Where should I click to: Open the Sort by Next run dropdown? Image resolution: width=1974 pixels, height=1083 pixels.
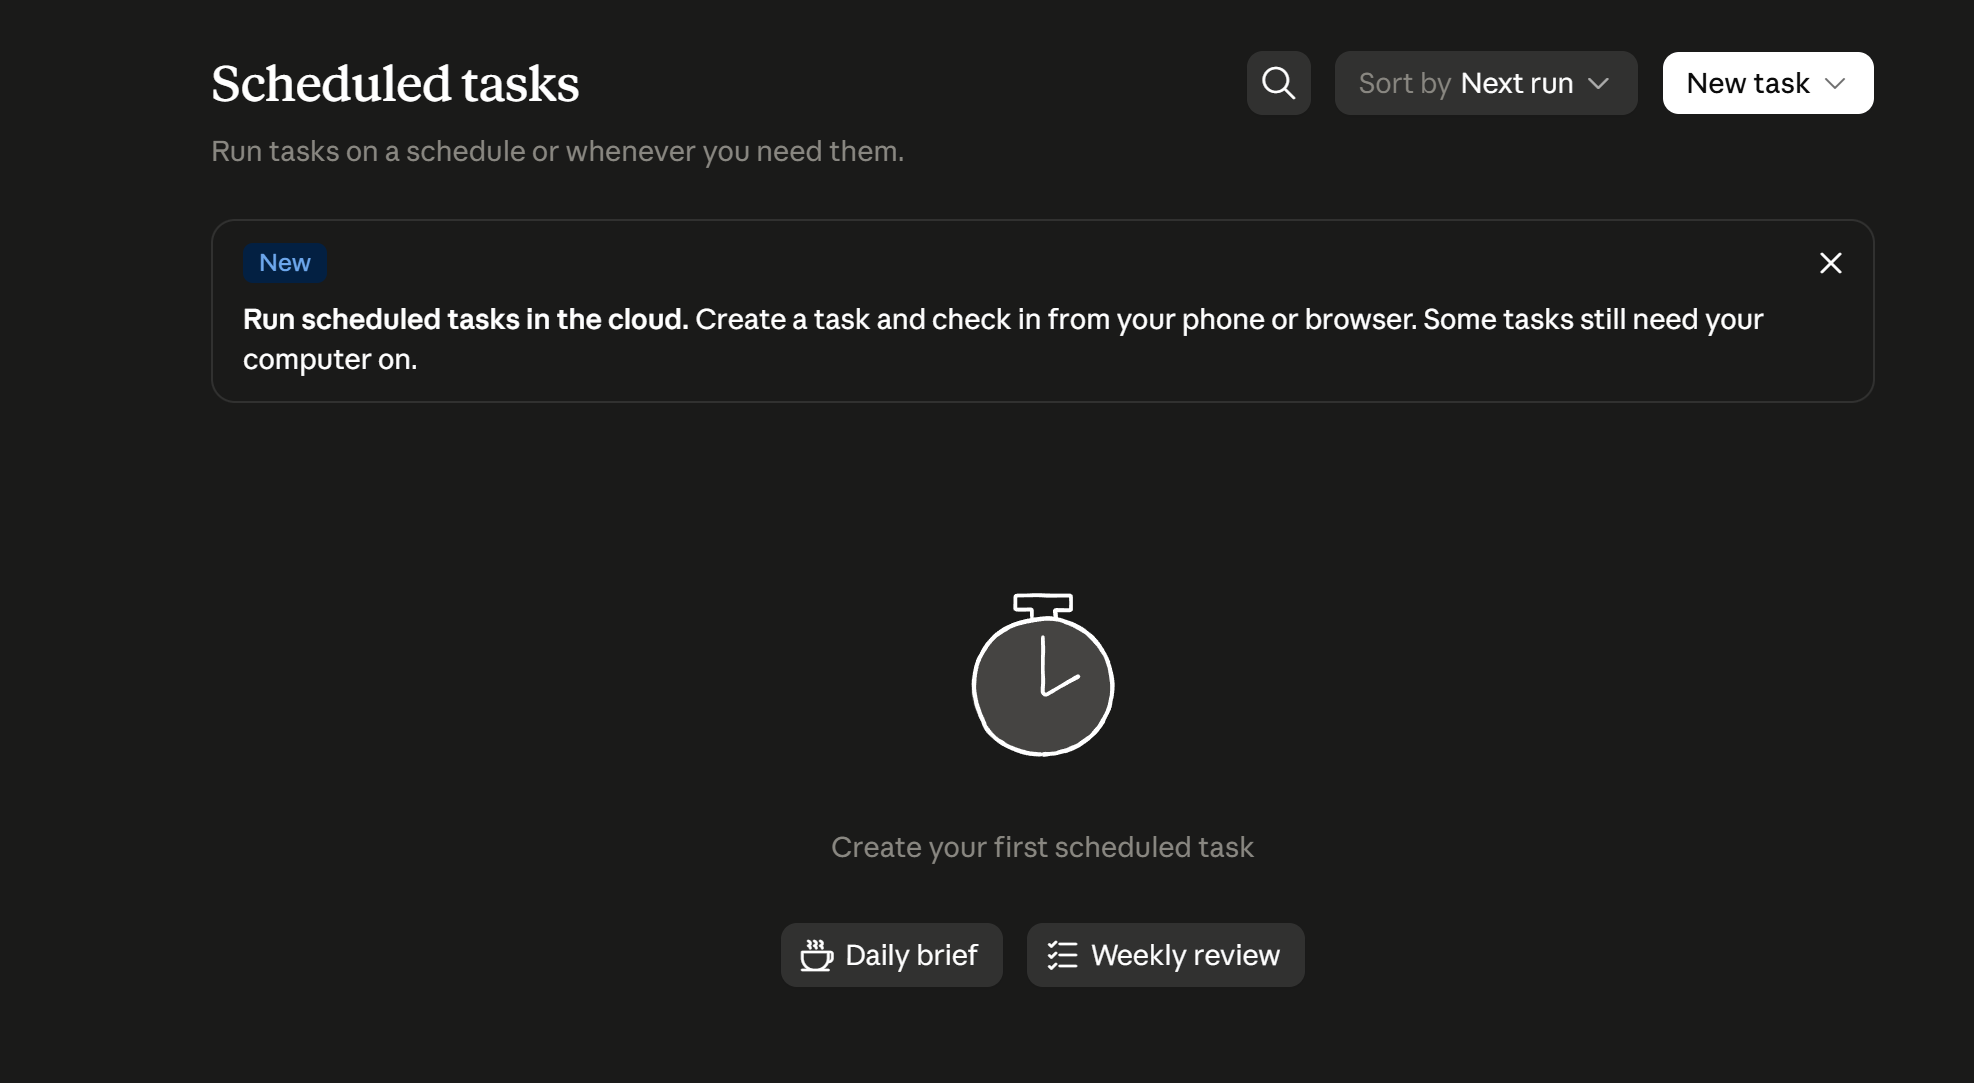tap(1485, 83)
